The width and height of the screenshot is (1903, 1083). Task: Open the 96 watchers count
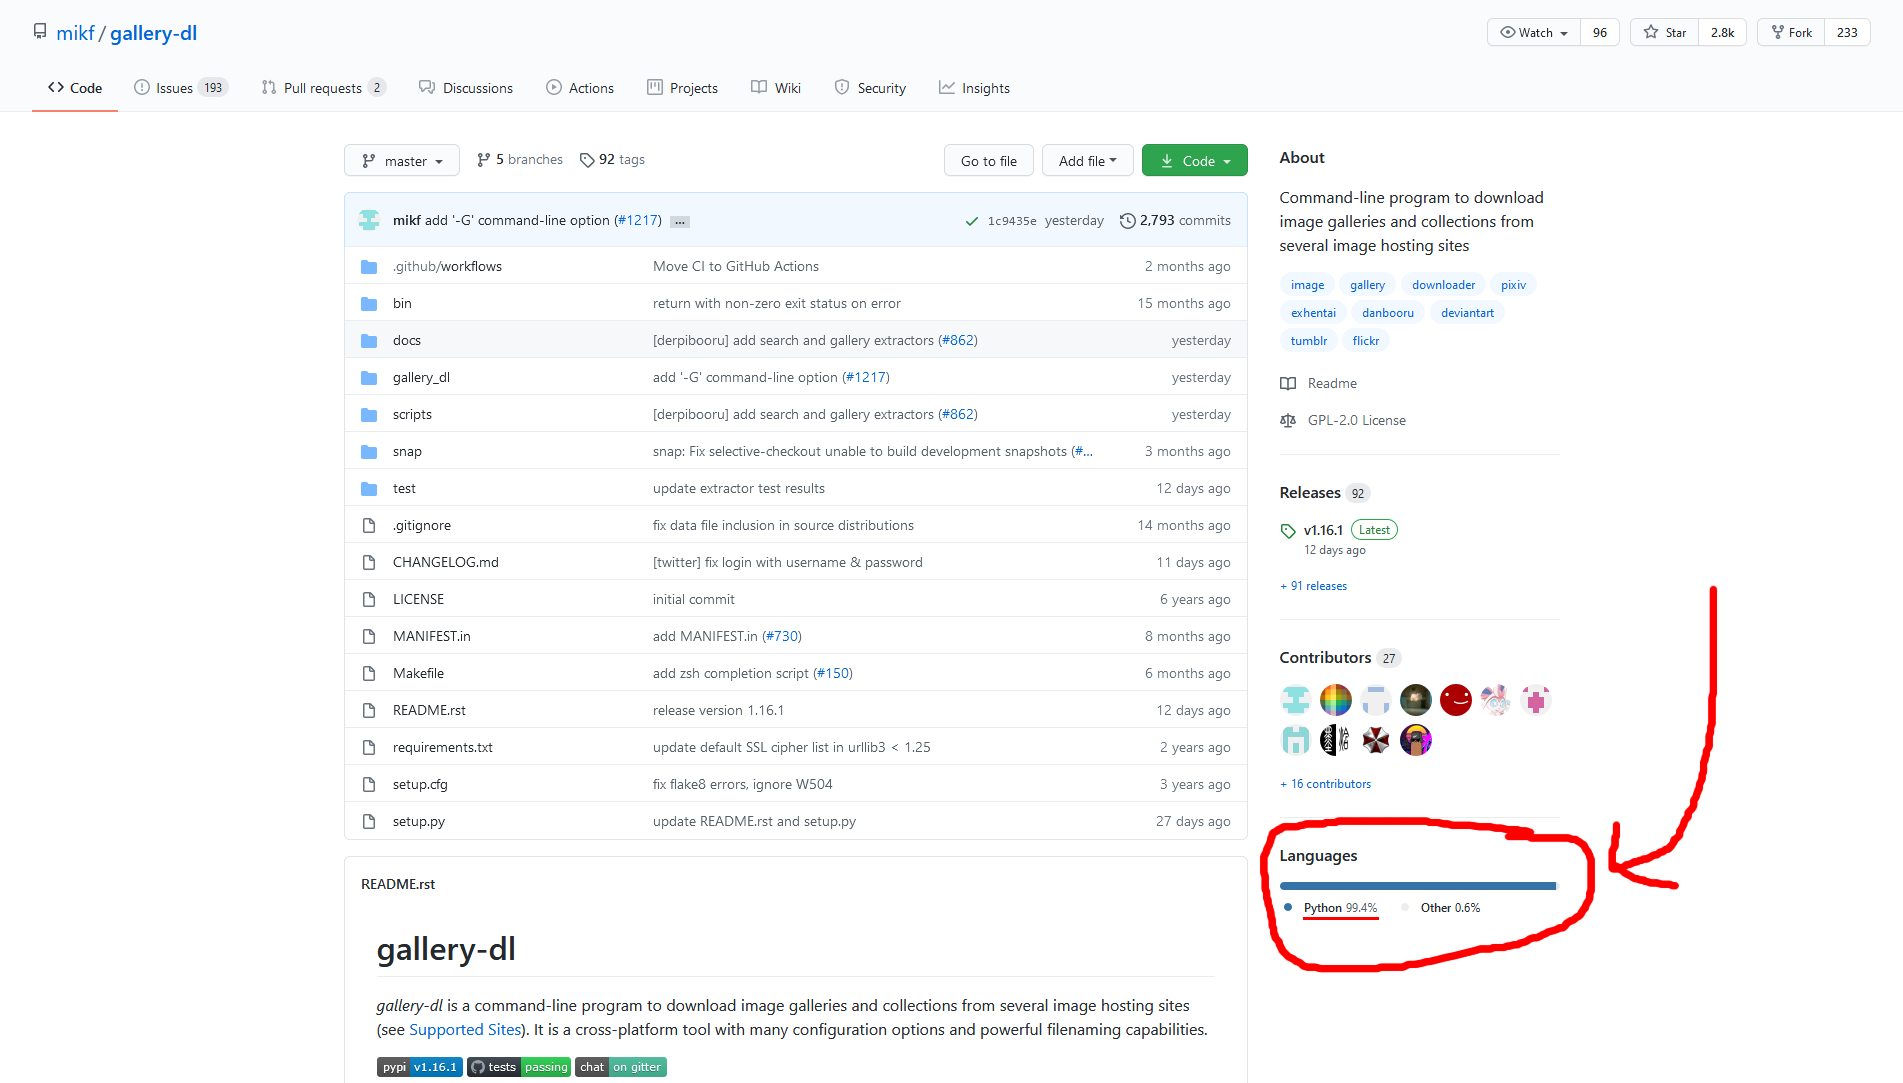1600,32
